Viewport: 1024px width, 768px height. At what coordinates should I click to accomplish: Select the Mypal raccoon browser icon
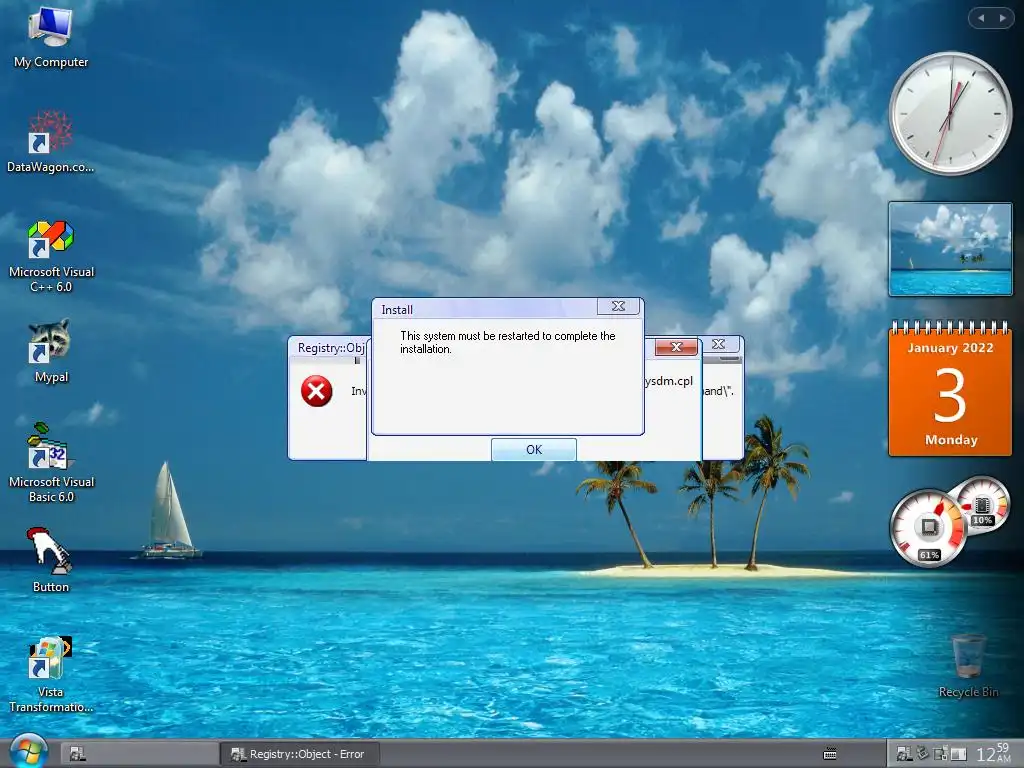50,351
